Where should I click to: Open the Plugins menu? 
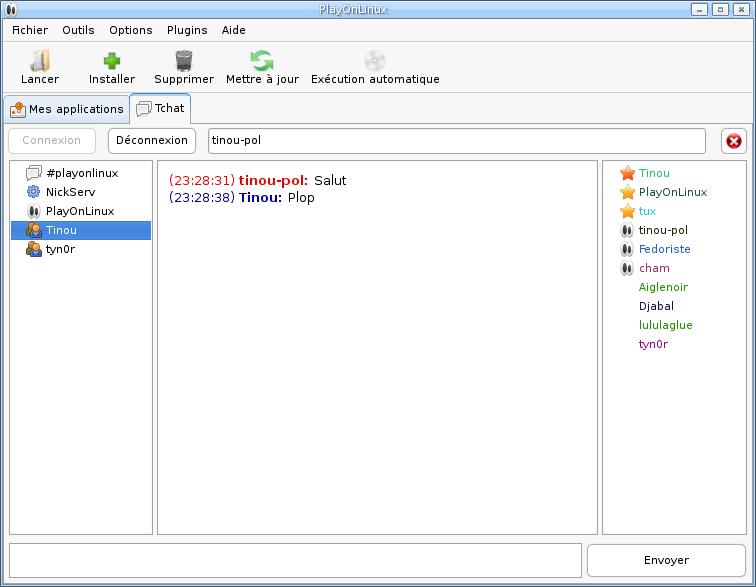point(187,30)
